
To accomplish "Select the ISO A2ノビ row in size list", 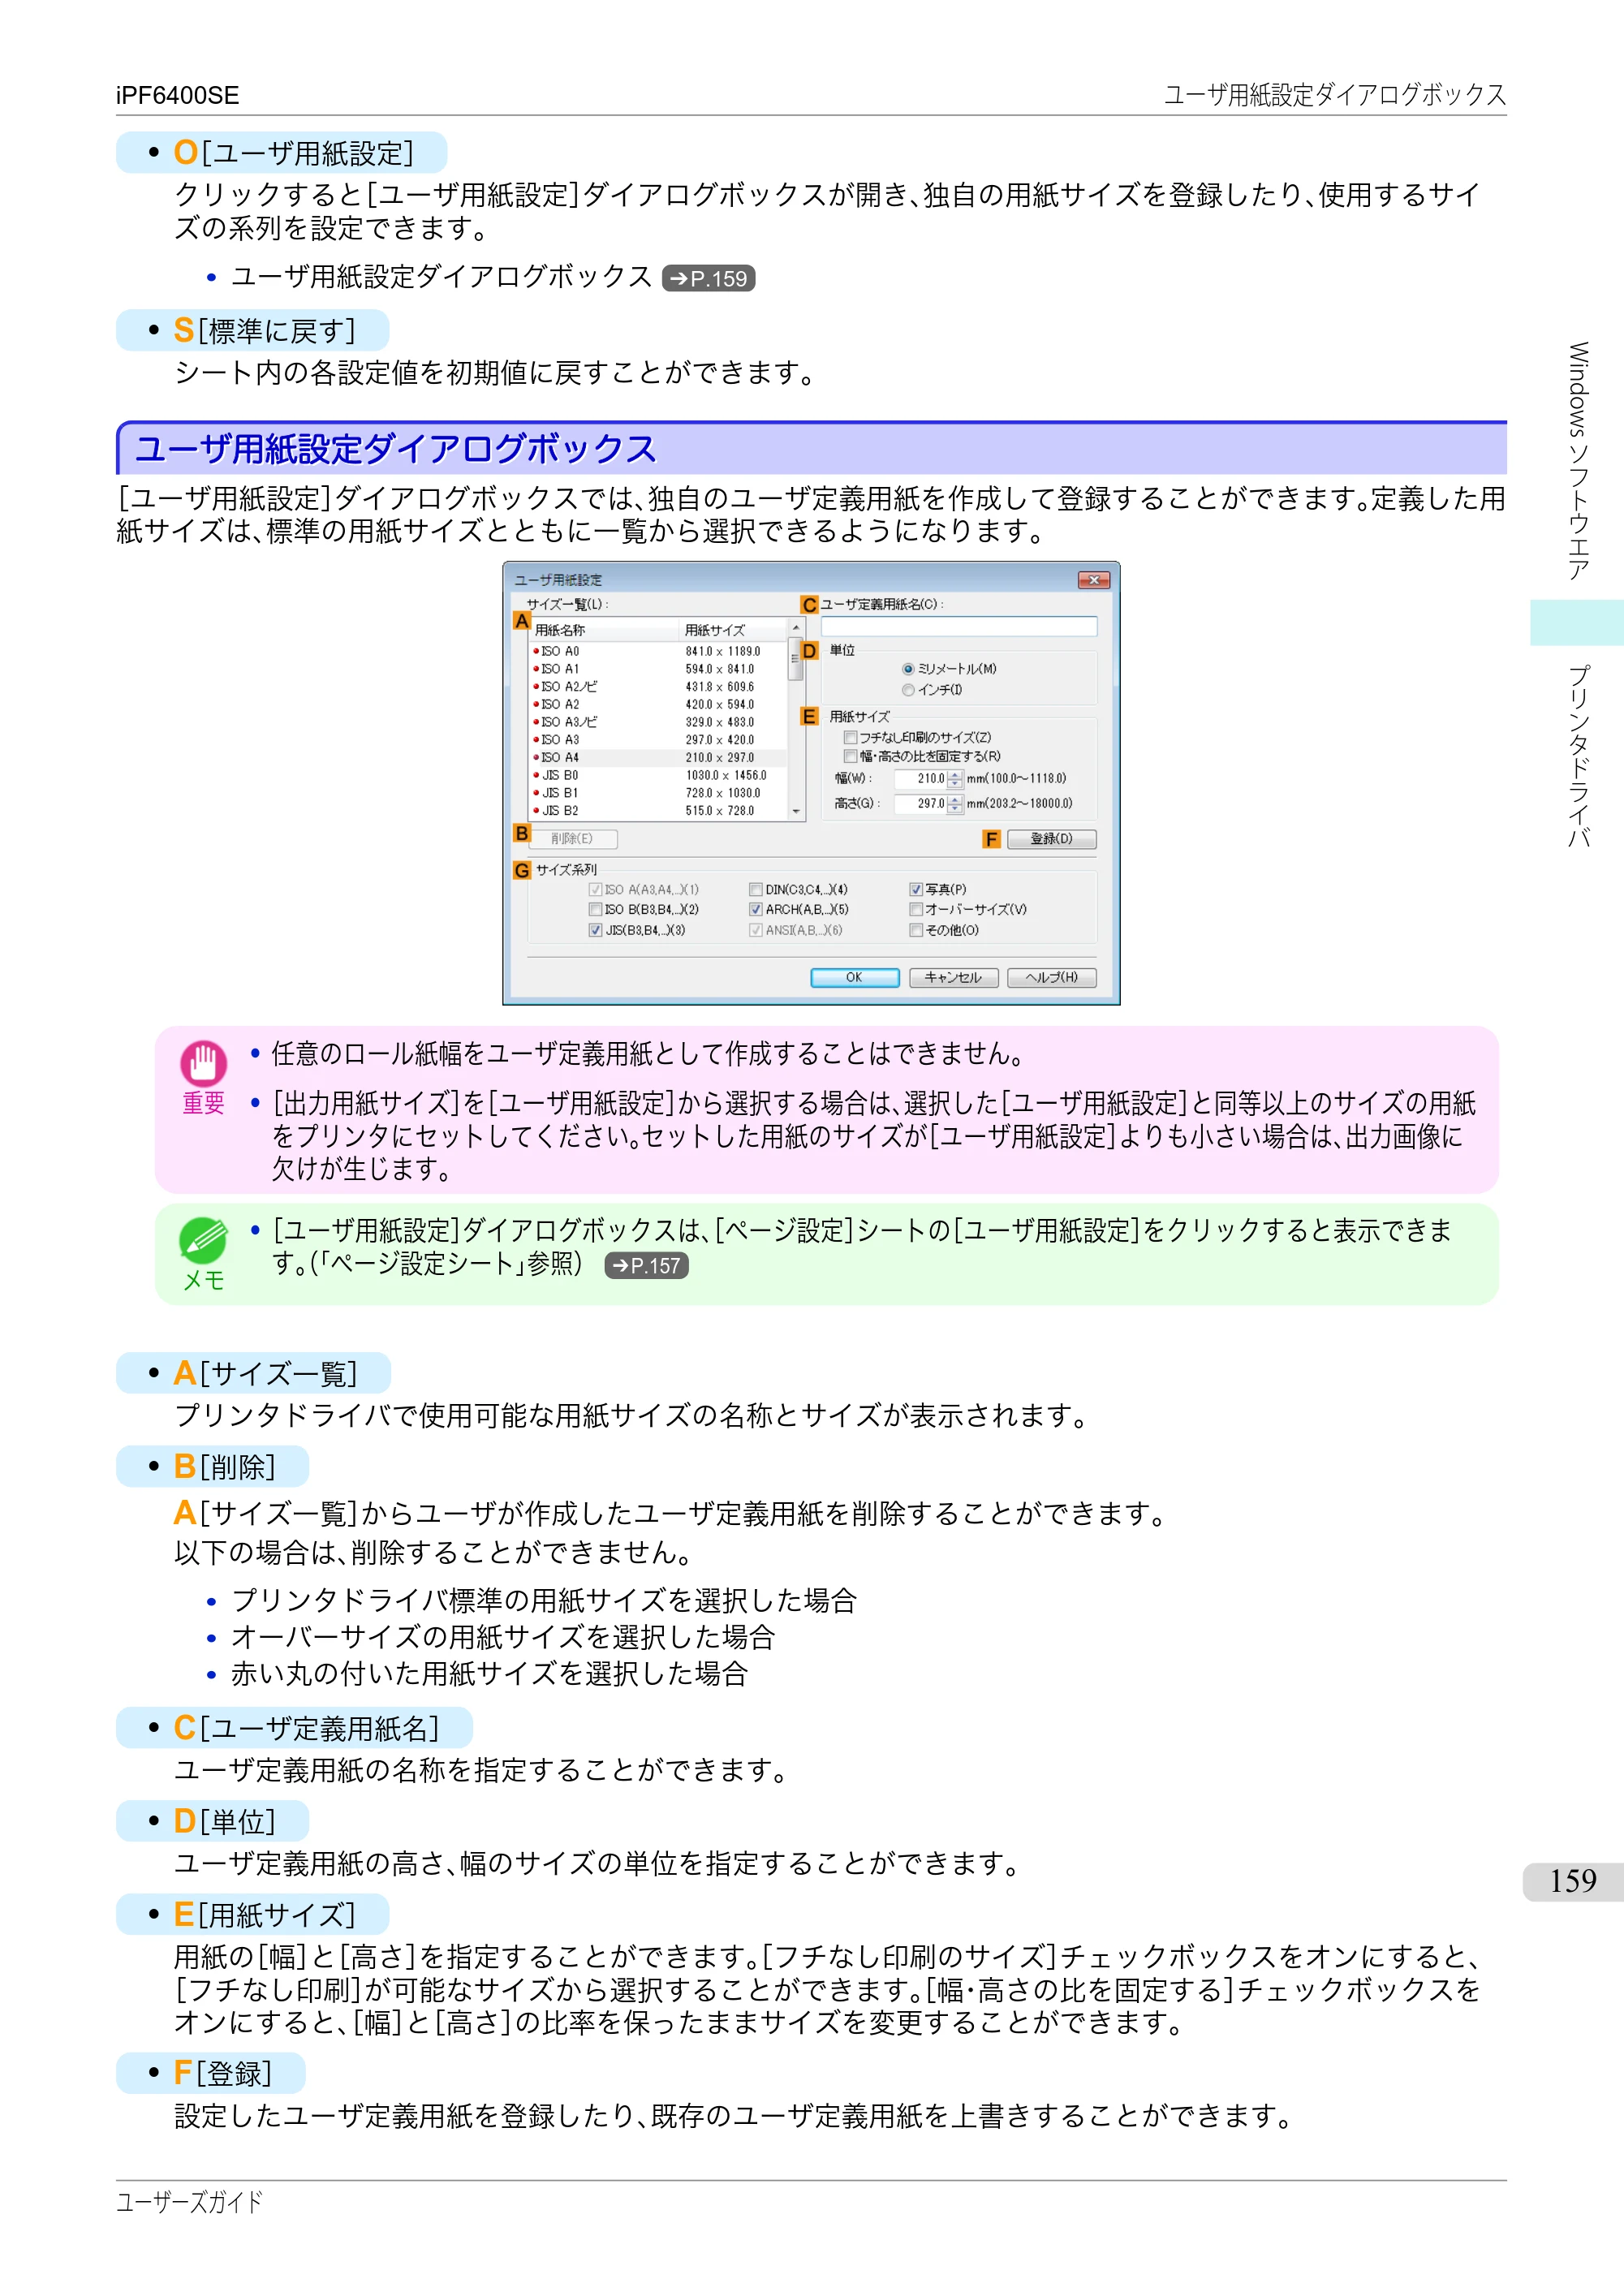I will 659,687.
